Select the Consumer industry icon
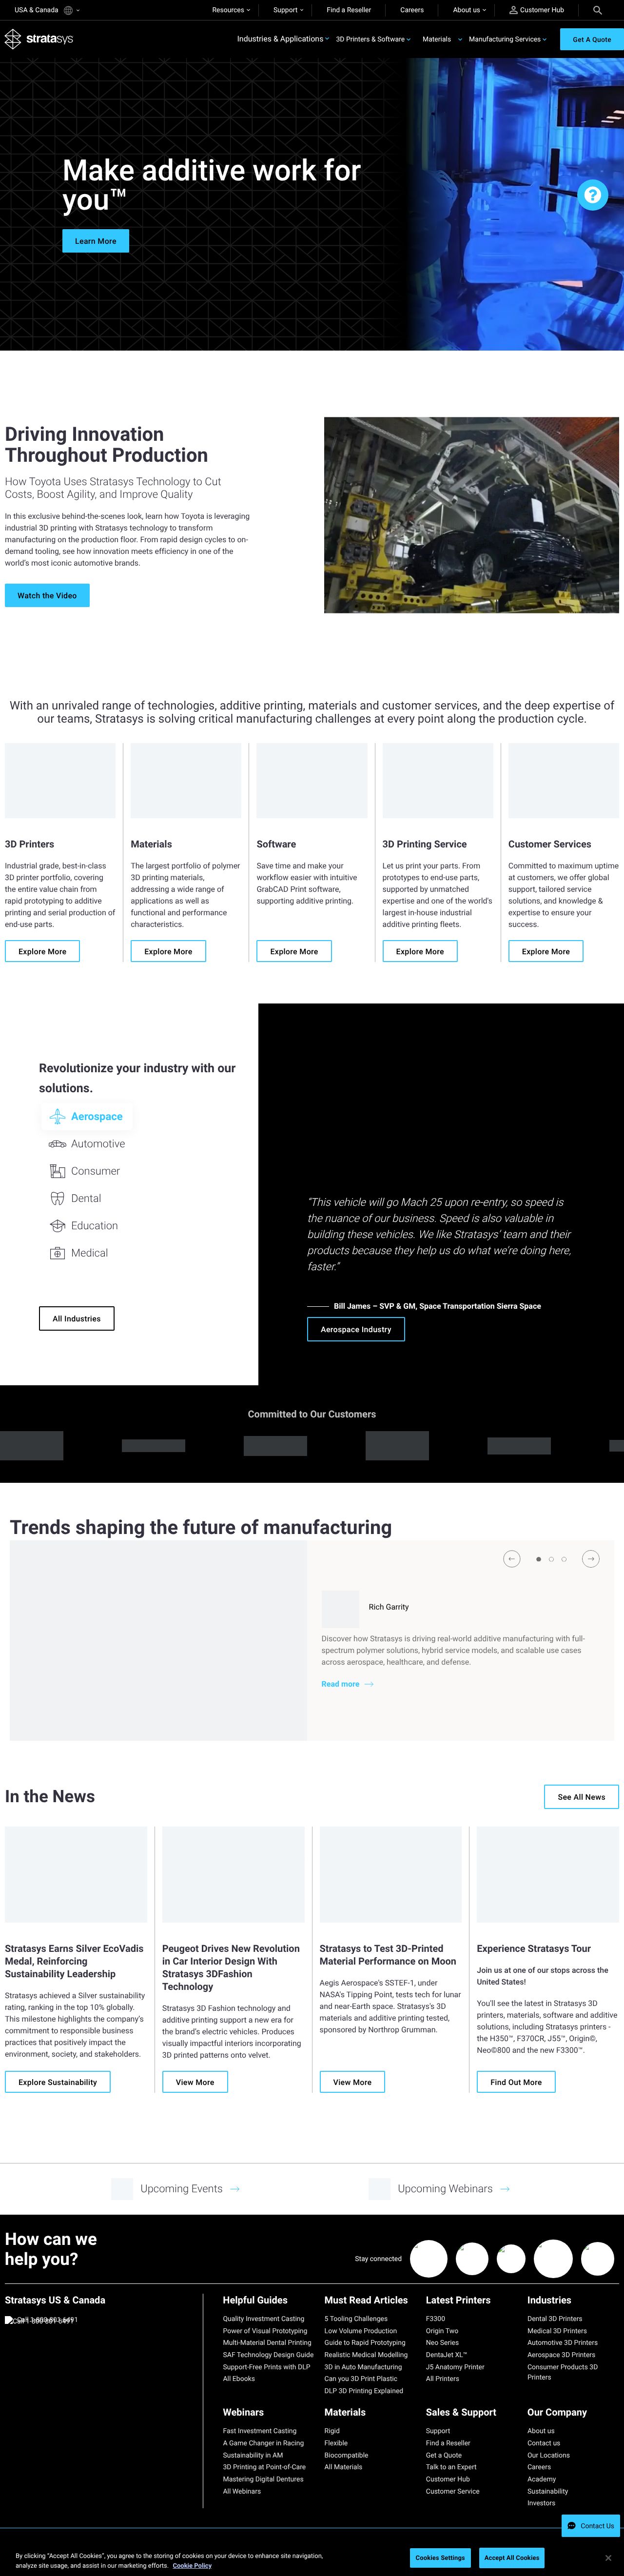The image size is (624, 2576). click(x=57, y=1171)
